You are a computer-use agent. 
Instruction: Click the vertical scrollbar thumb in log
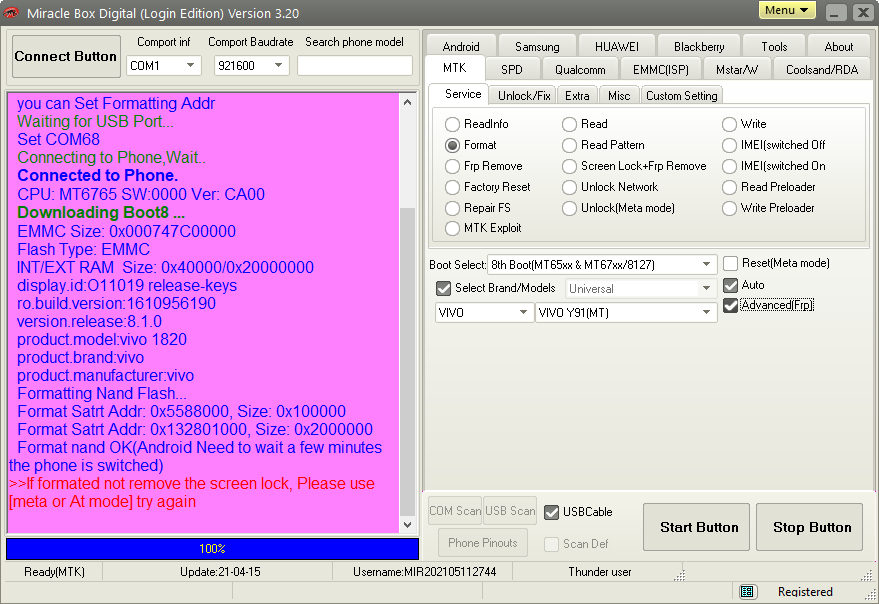(x=408, y=362)
